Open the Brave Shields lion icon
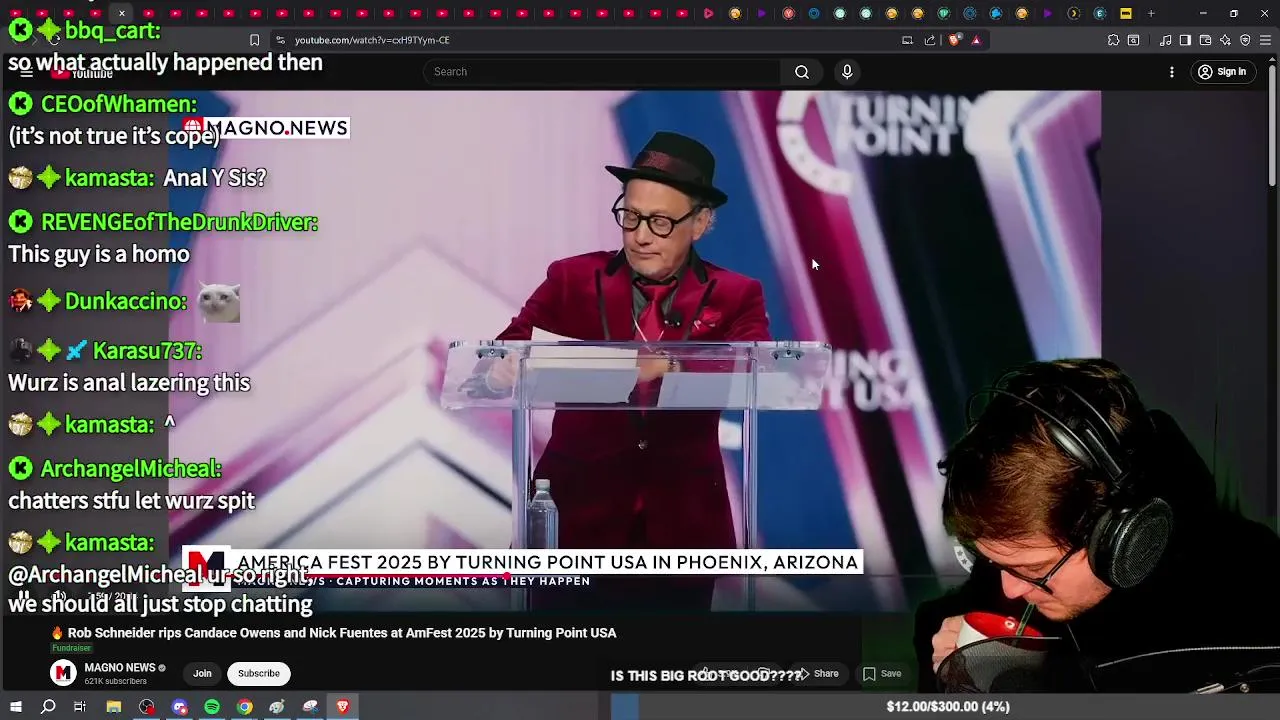The width and height of the screenshot is (1280, 720). (954, 40)
